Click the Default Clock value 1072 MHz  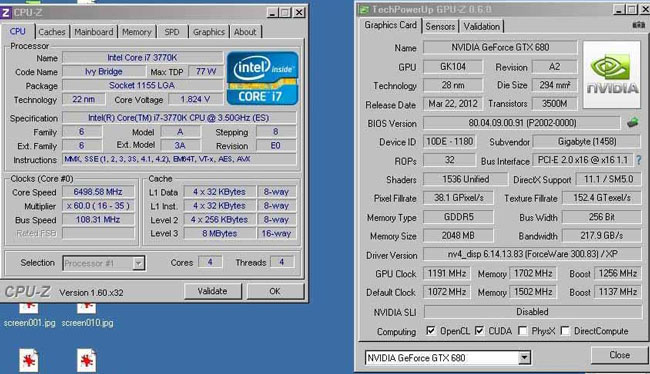(447, 292)
